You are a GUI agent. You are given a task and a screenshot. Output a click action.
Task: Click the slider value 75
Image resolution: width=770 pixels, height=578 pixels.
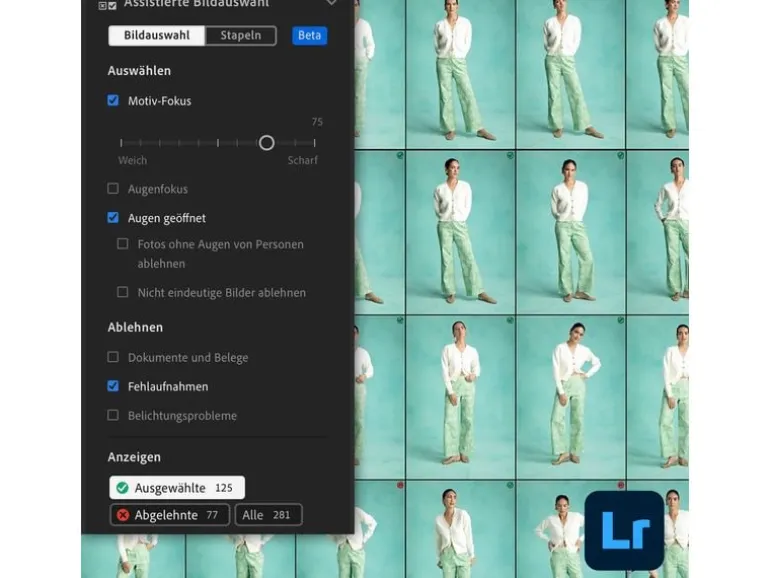(317, 122)
